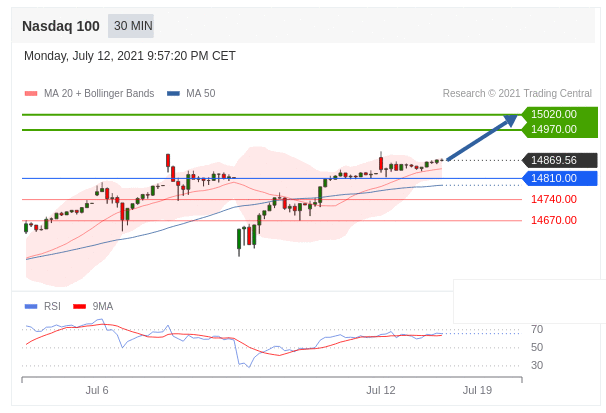Screen dimensions: 606x413
Task: Toggle the RSI legend entry
Action: pos(52,306)
